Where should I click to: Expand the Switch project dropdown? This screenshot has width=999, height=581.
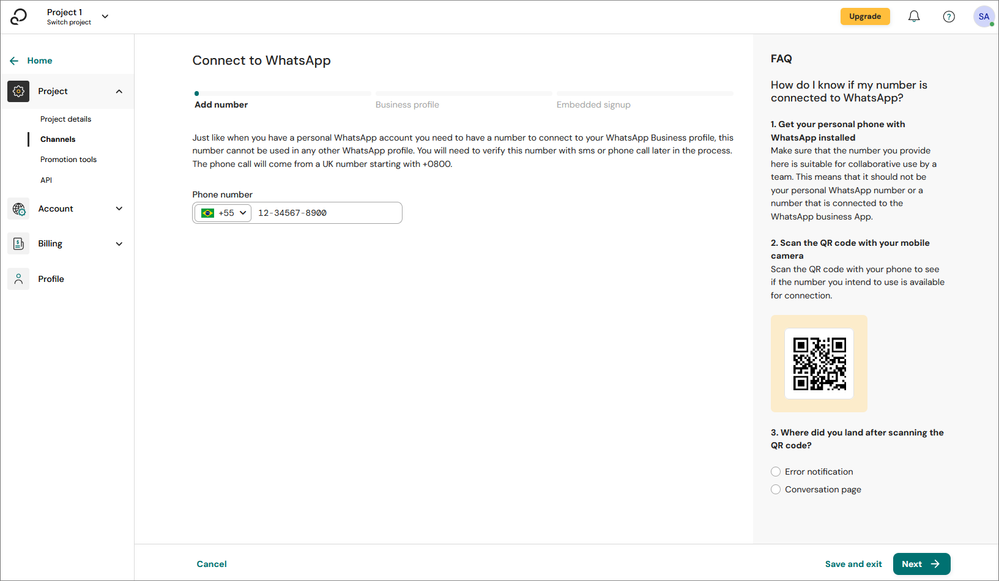click(x=106, y=17)
